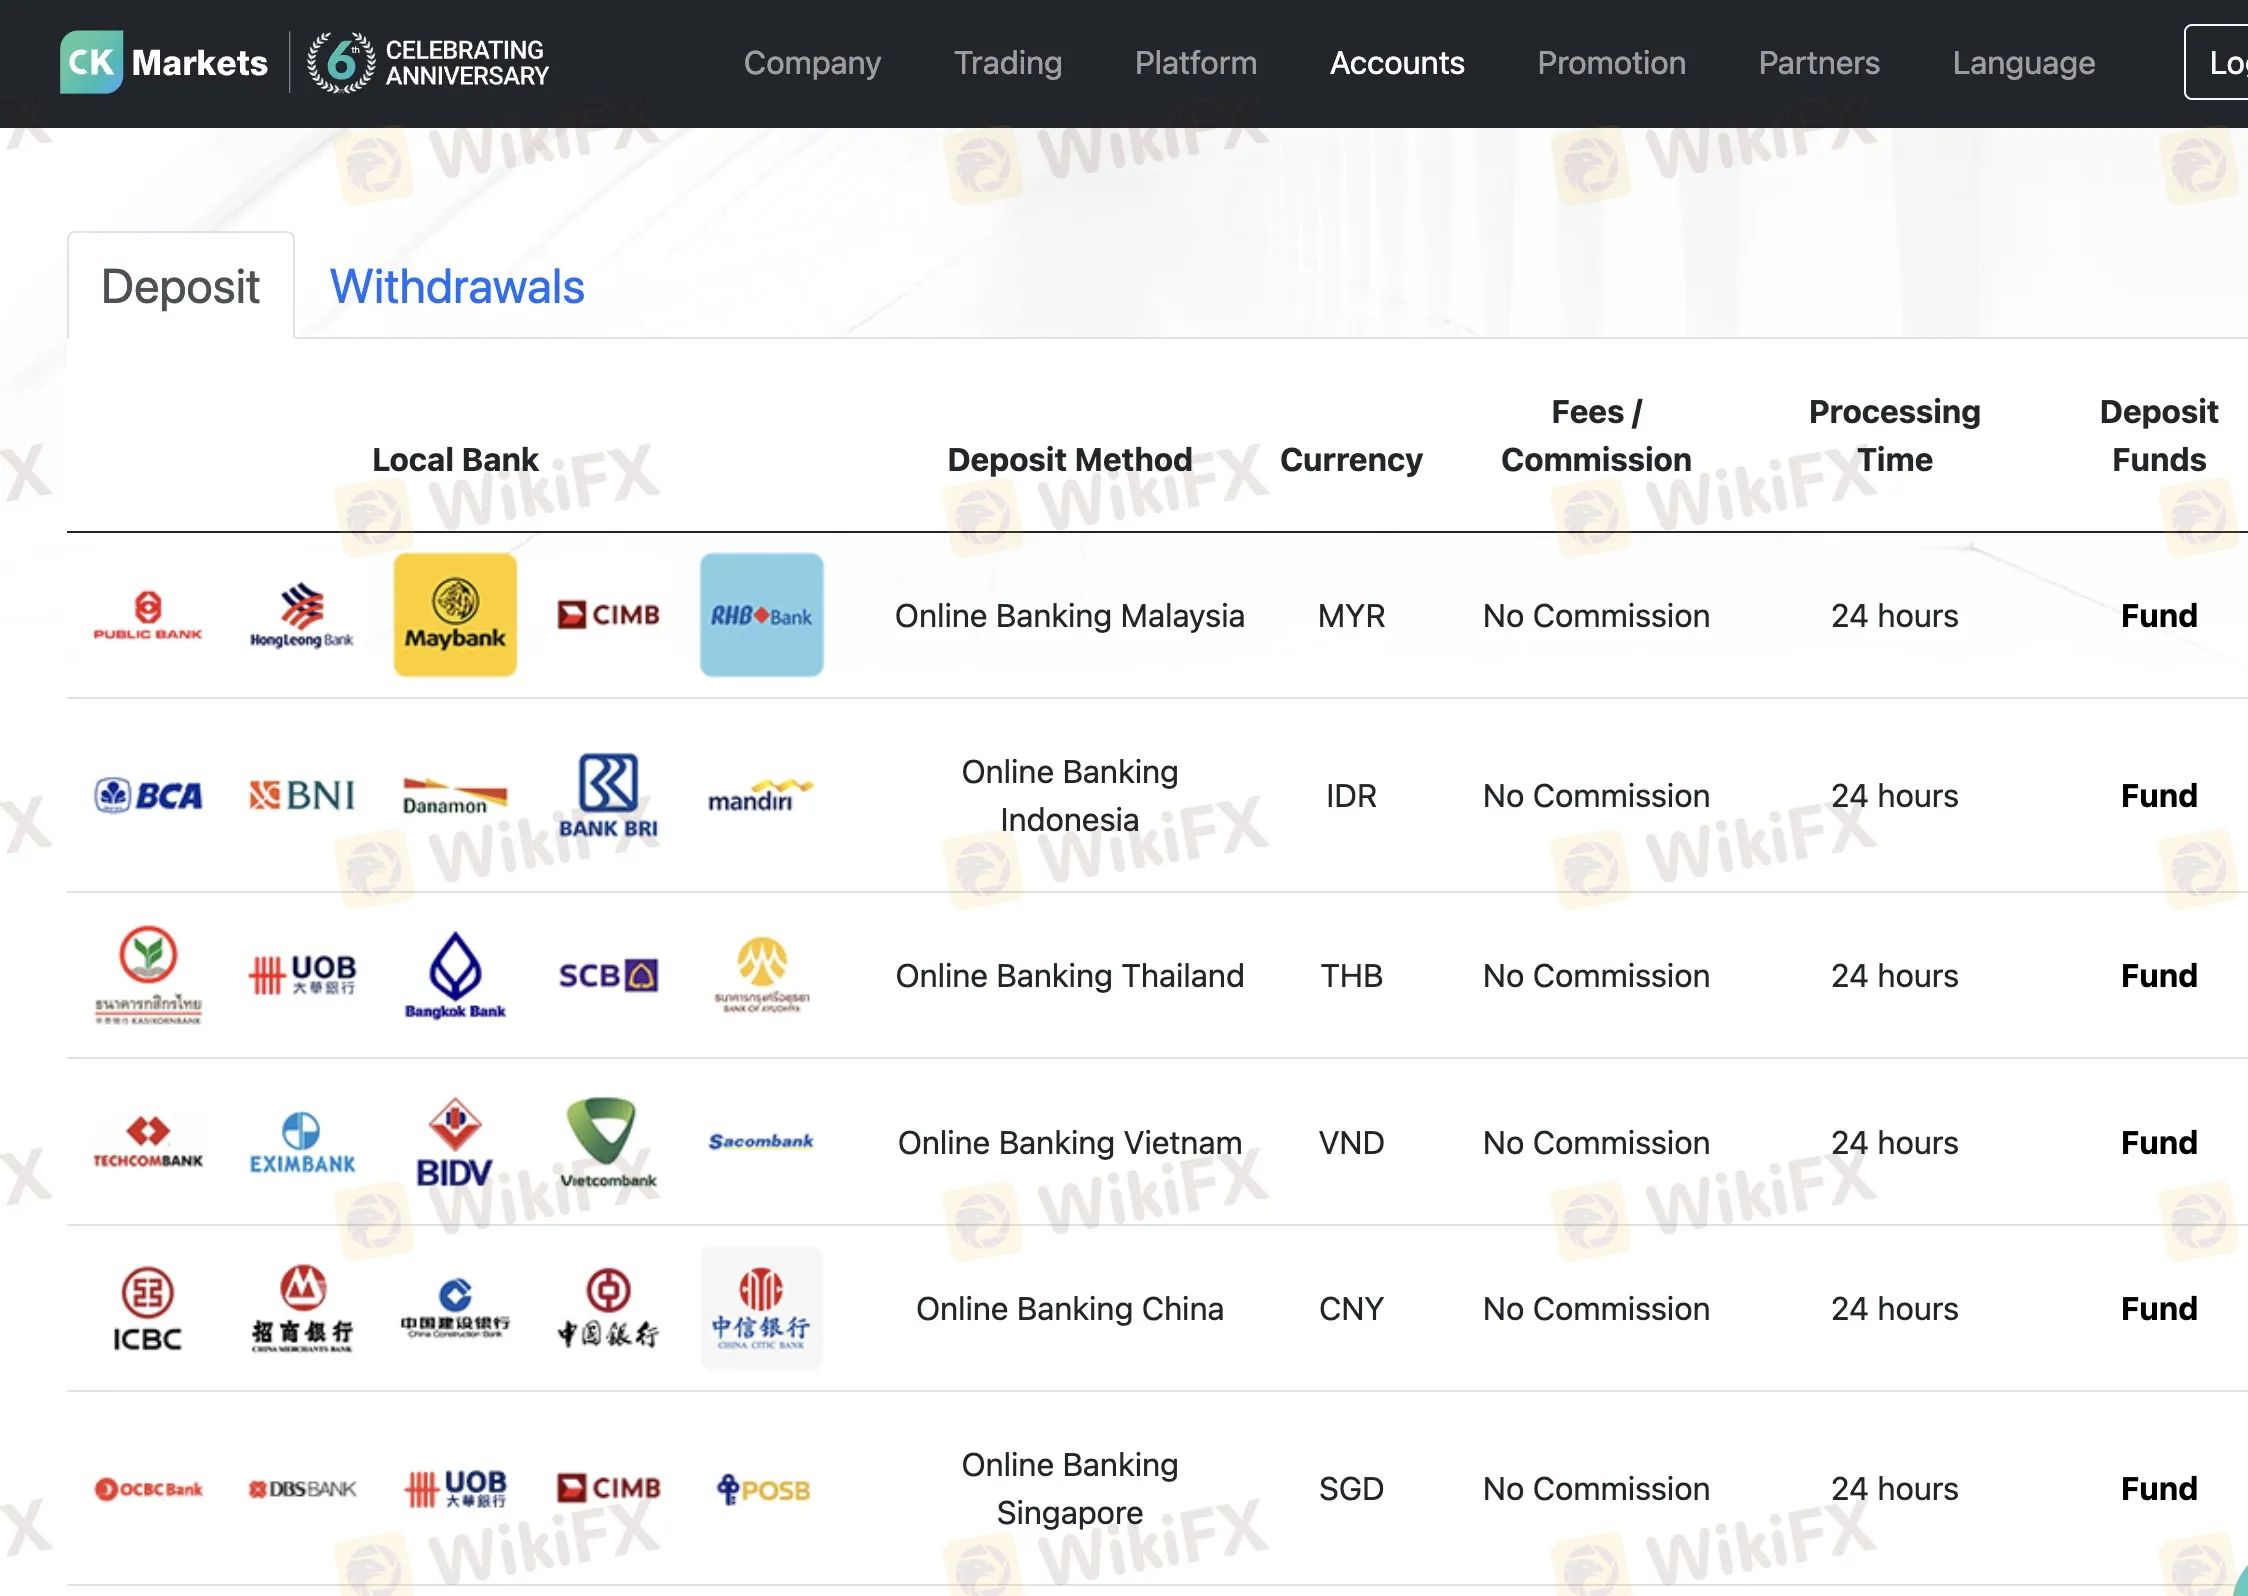Click the "MYR" currency cell
The image size is (2248, 1596).
1351,616
